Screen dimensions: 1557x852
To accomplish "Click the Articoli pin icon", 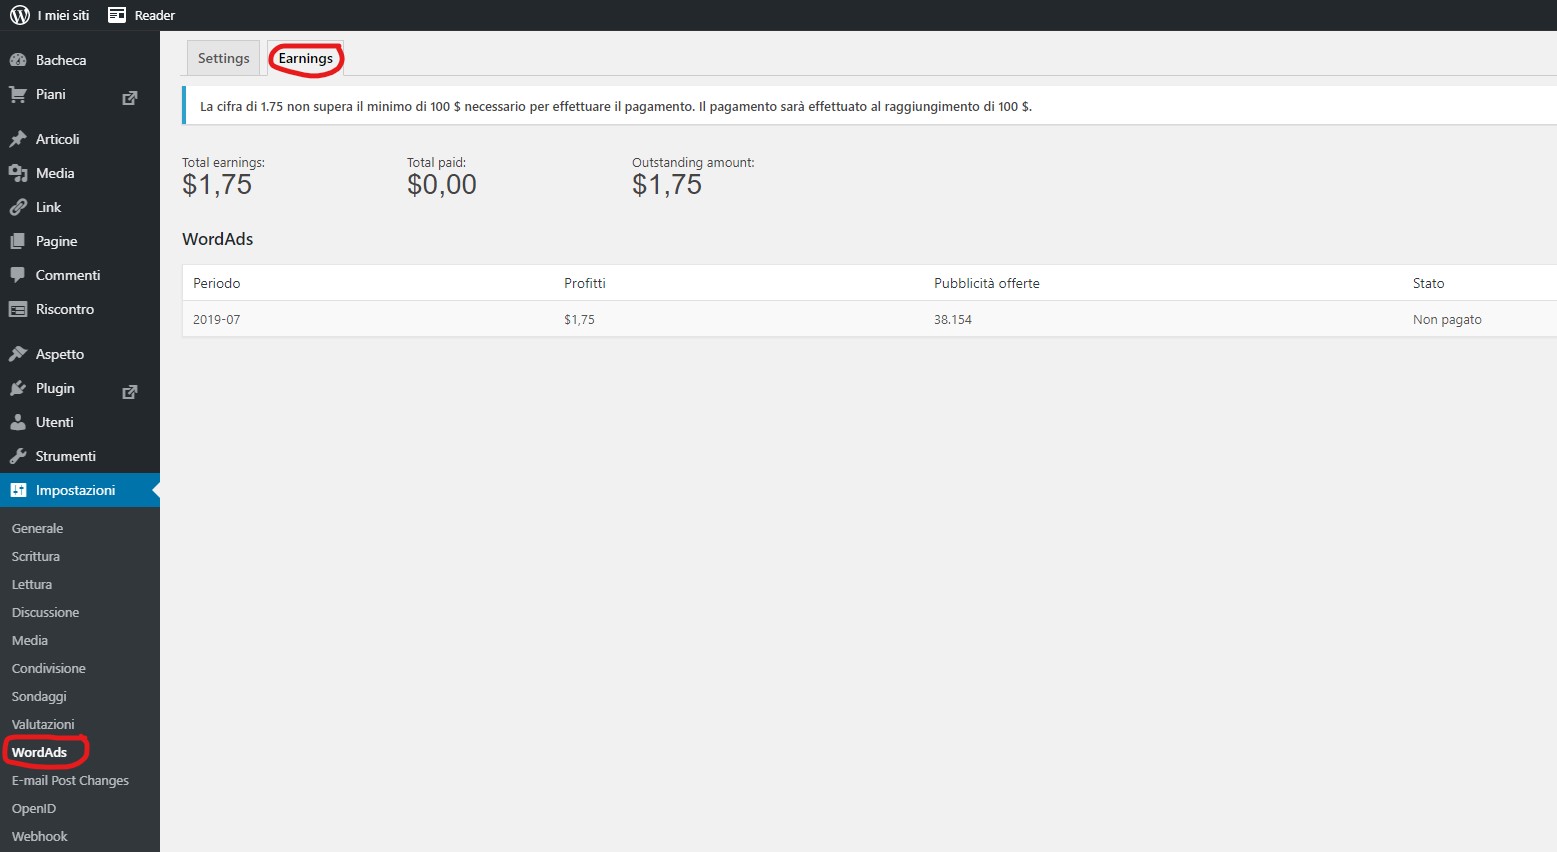I will (18, 139).
